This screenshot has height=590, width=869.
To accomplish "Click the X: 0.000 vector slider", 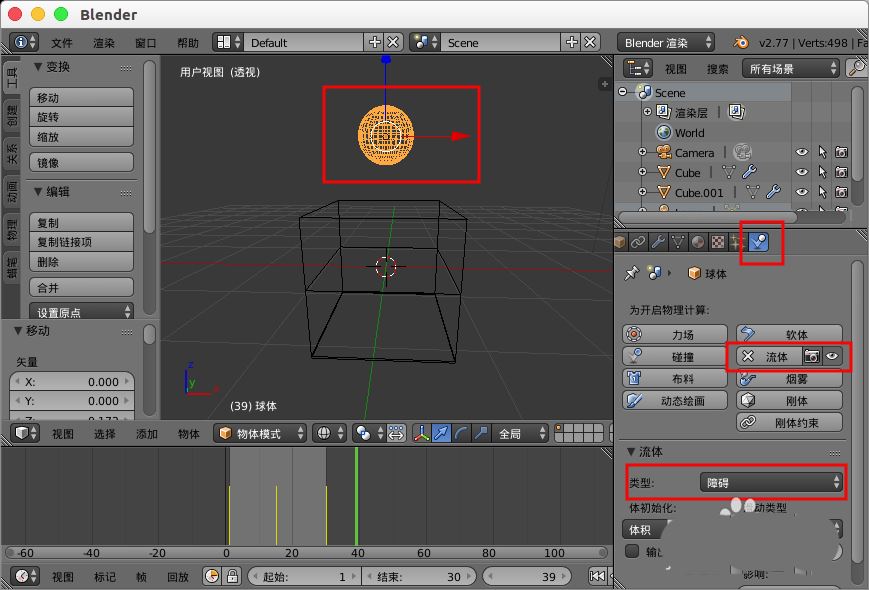I will pos(72,380).
